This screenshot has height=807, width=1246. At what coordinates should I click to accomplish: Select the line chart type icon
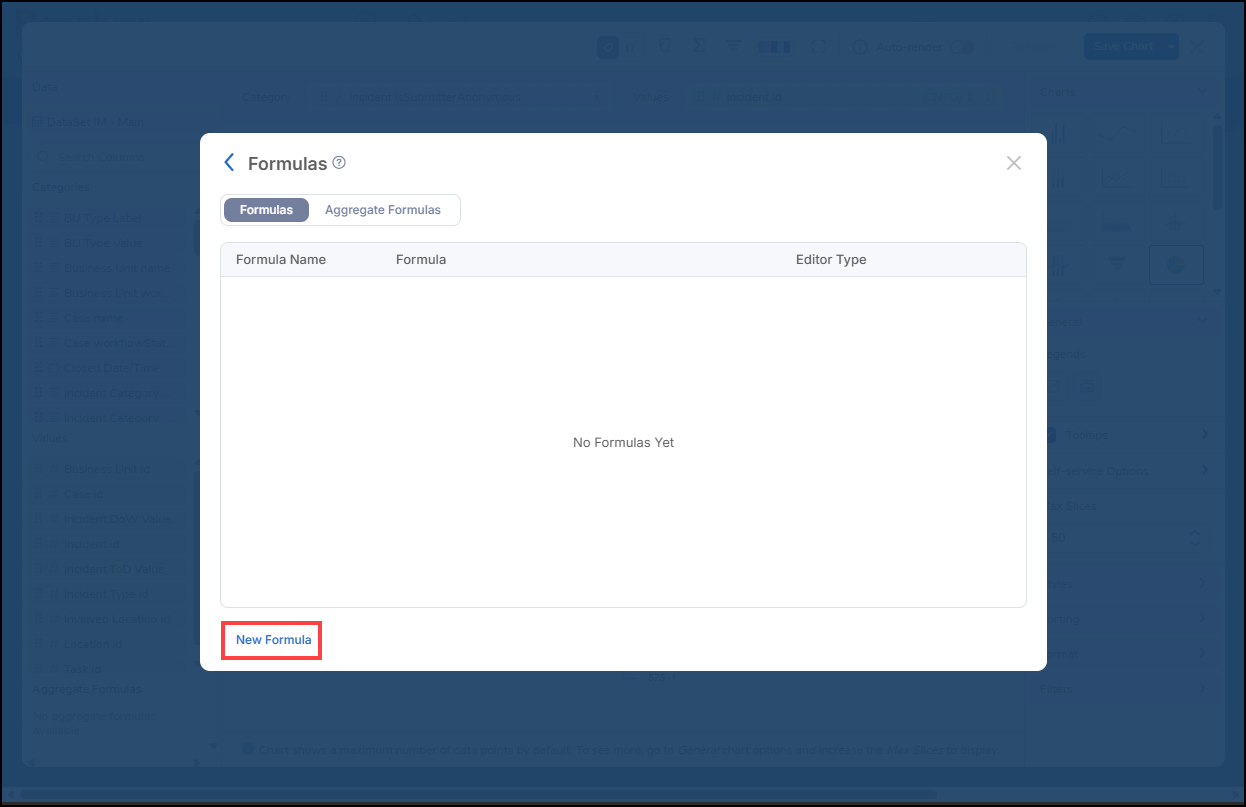[x=1118, y=133]
